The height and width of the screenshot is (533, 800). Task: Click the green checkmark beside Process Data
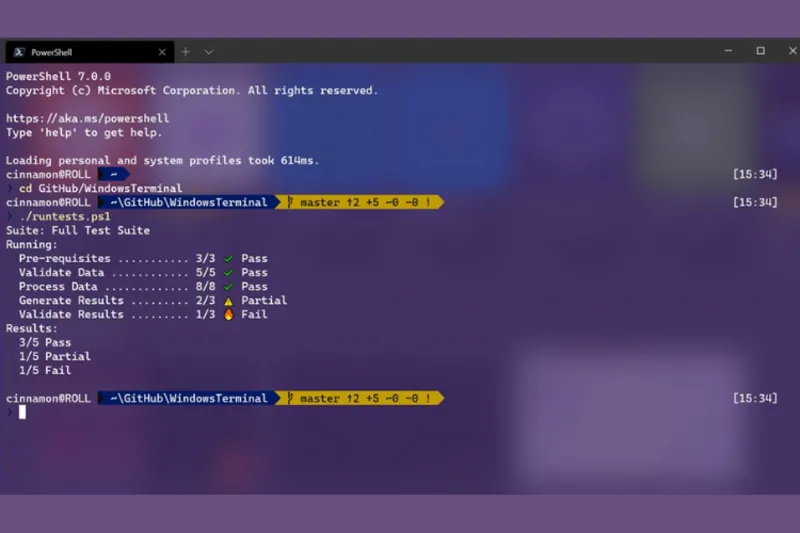(x=228, y=286)
